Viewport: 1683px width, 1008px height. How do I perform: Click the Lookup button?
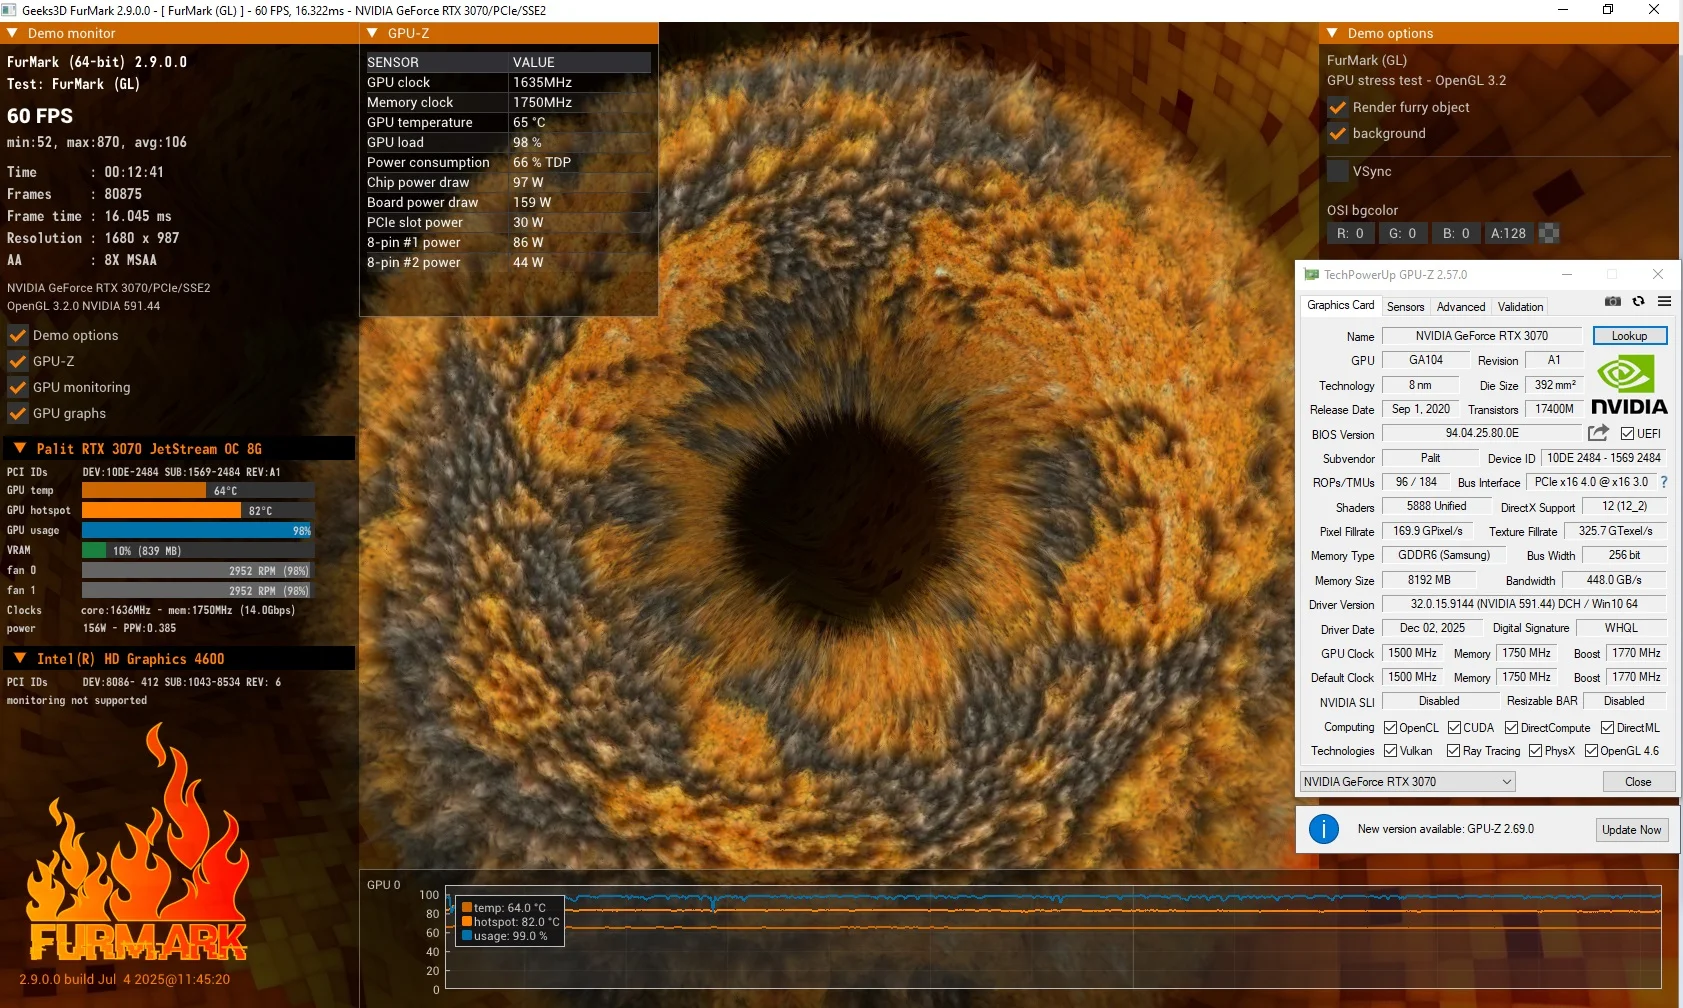(1630, 336)
